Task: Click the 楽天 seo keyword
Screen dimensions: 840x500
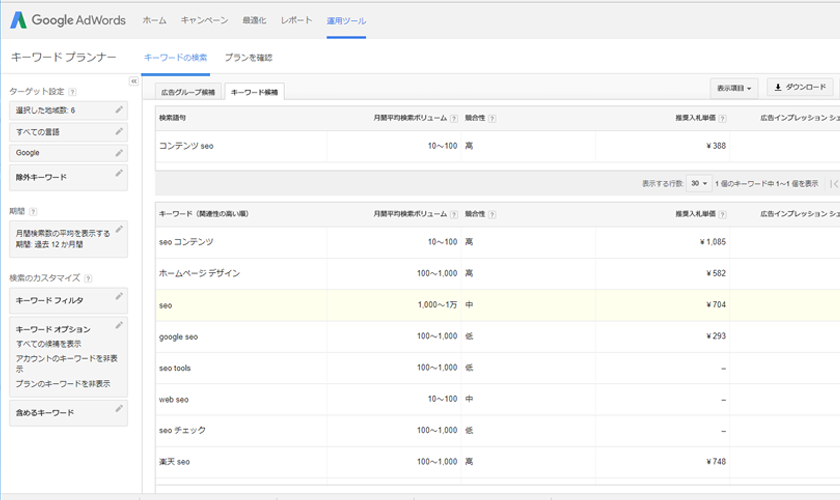Action: tap(174, 462)
